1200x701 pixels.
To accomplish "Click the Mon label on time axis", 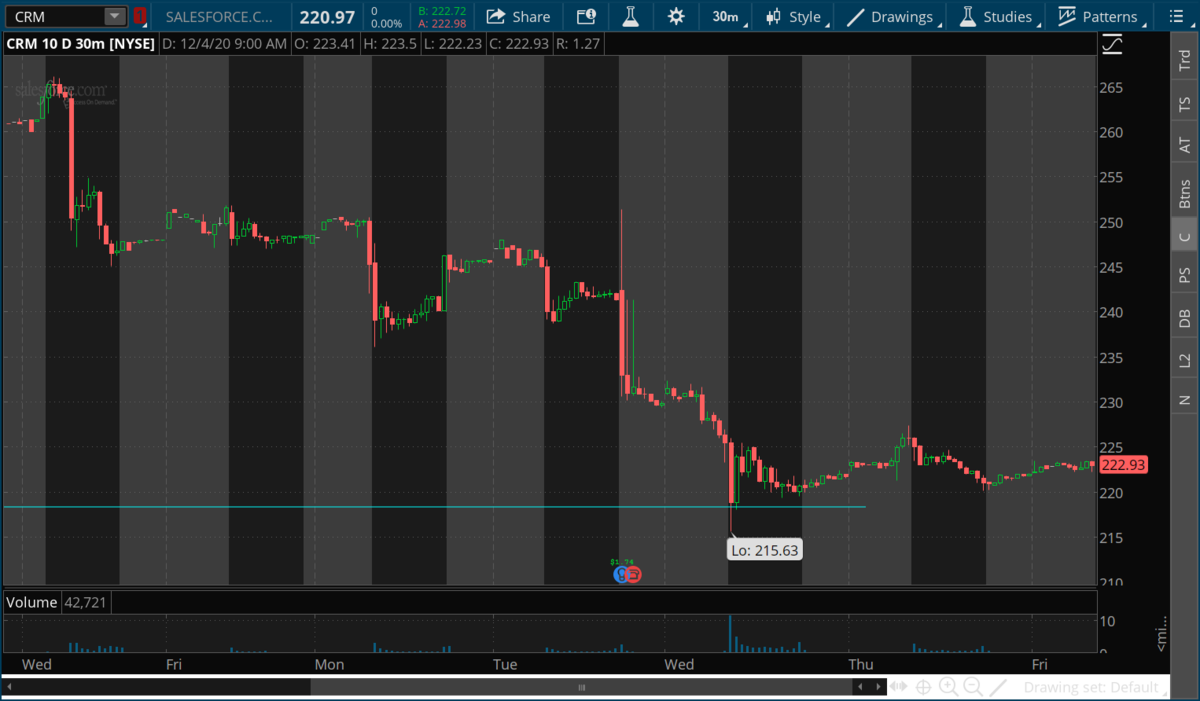I will (x=329, y=664).
